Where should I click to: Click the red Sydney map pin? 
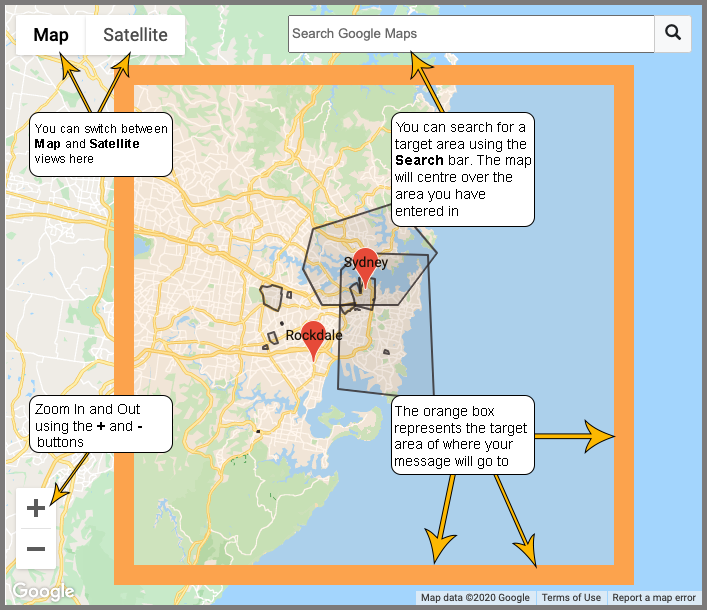(365, 267)
